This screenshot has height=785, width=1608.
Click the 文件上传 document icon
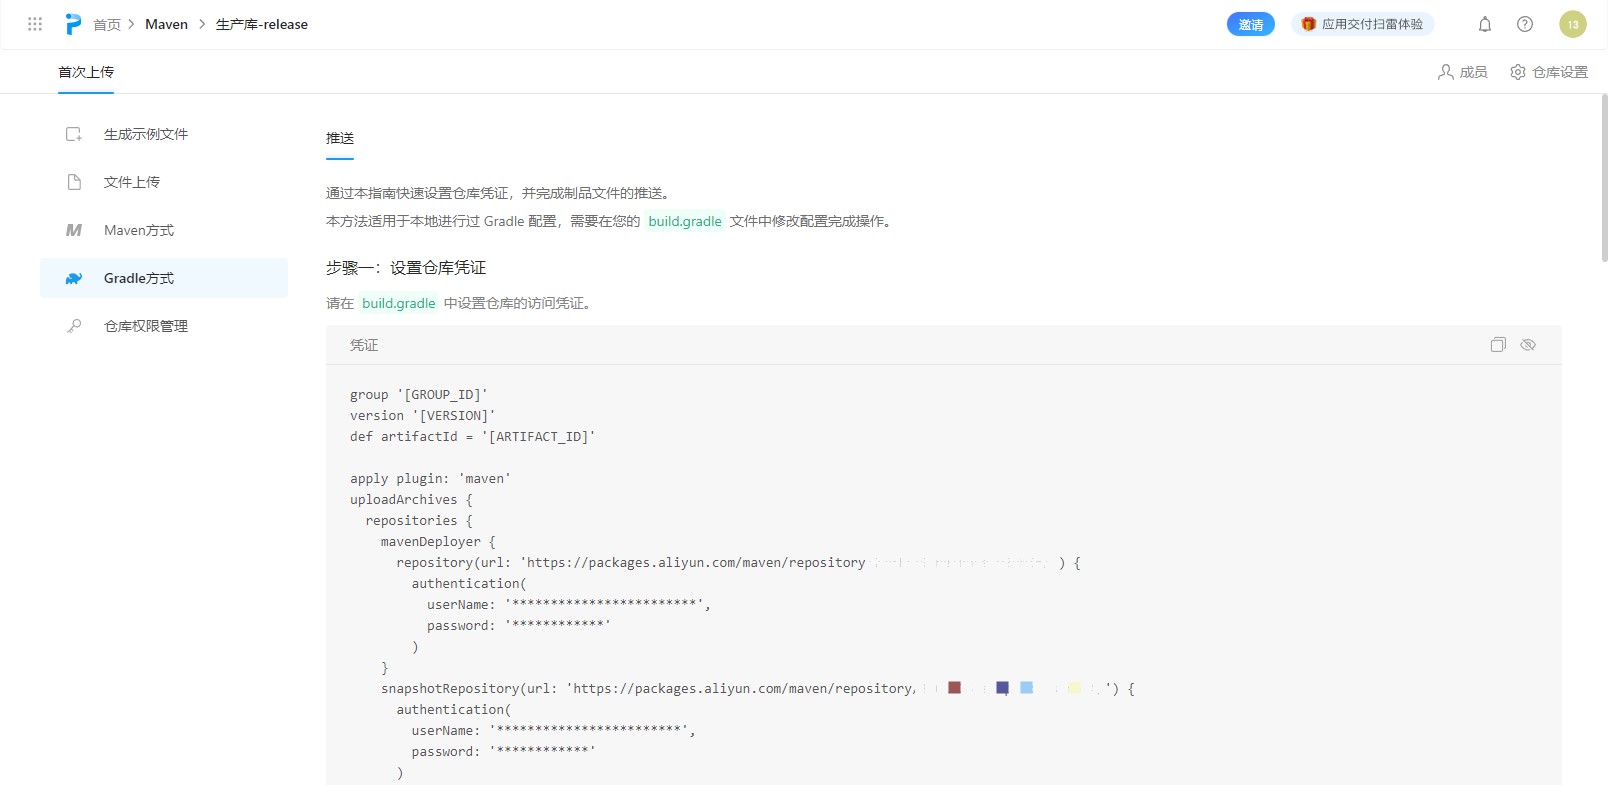click(74, 182)
